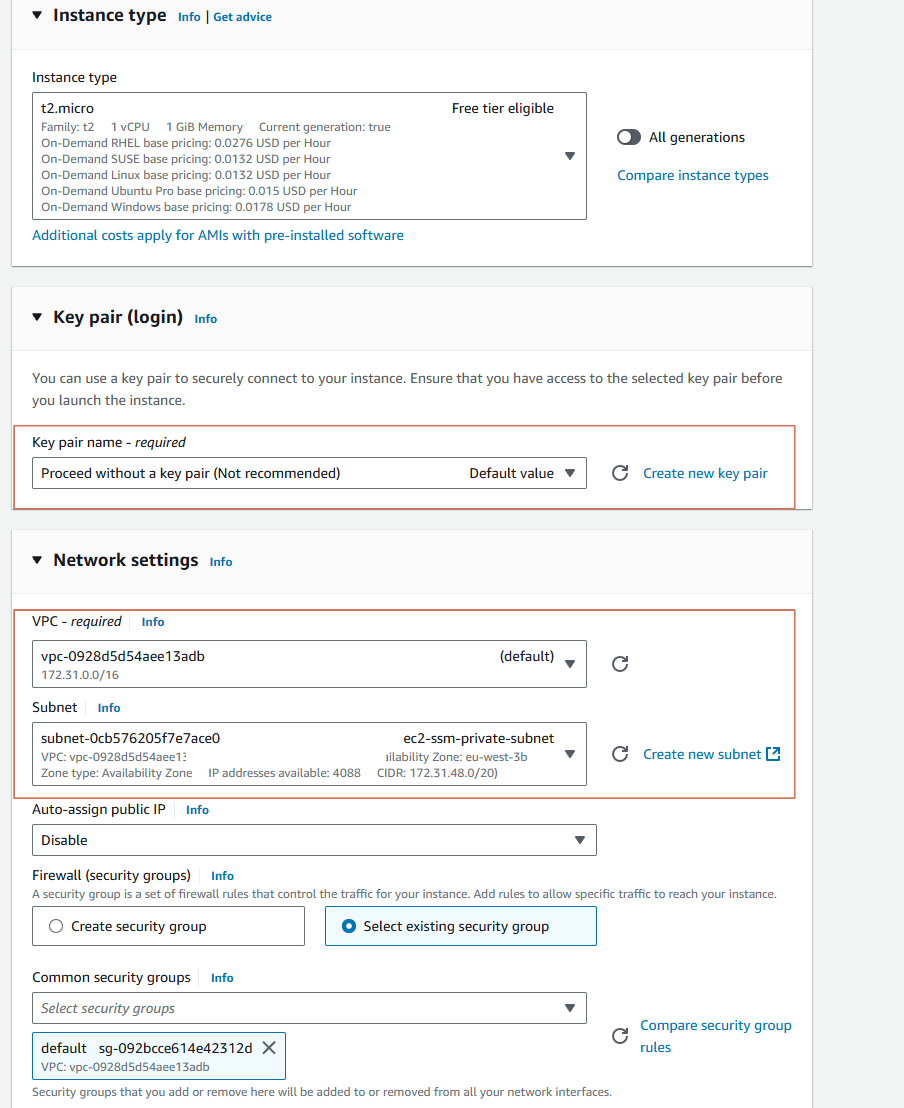Refresh the subnet list
Screen dimensions: 904x1108
coord(620,754)
